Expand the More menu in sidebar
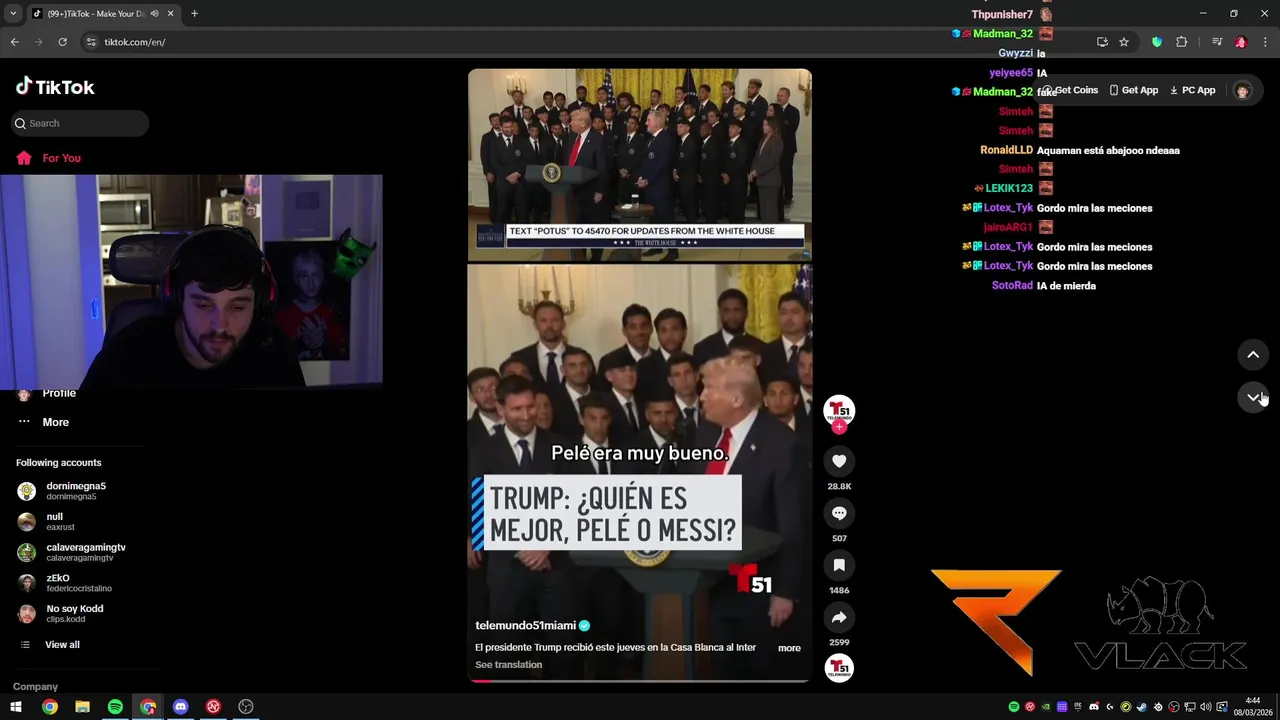The height and width of the screenshot is (720, 1280). click(x=43, y=422)
